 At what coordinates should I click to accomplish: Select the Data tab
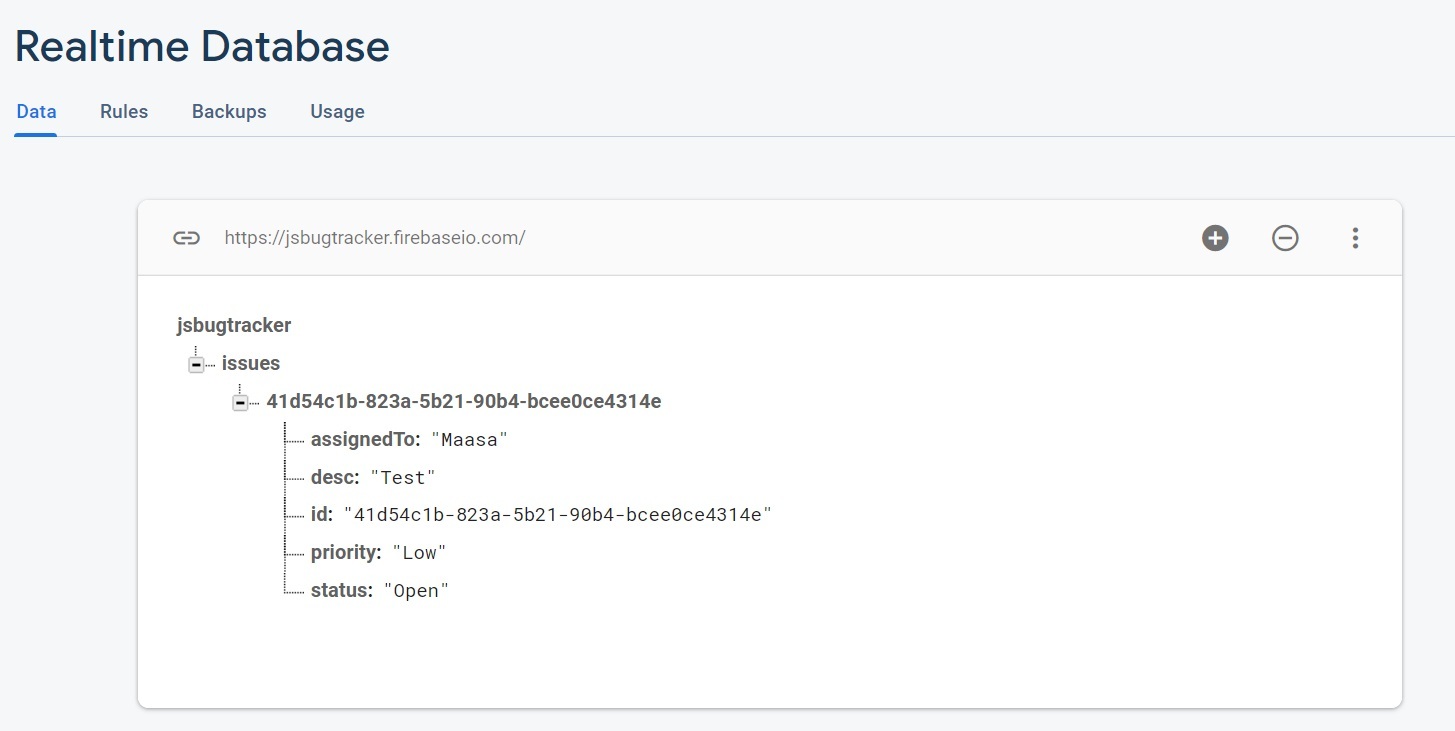pos(36,112)
